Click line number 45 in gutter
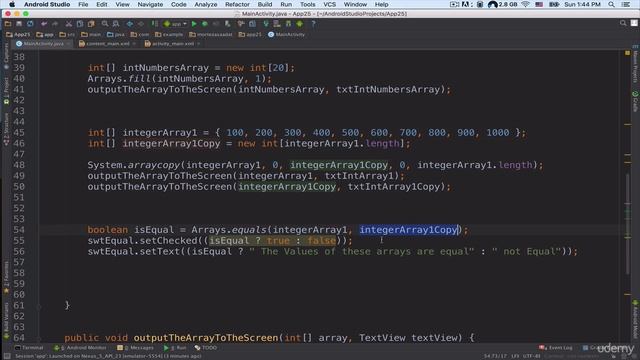This screenshot has height=360, width=640. 19,133
